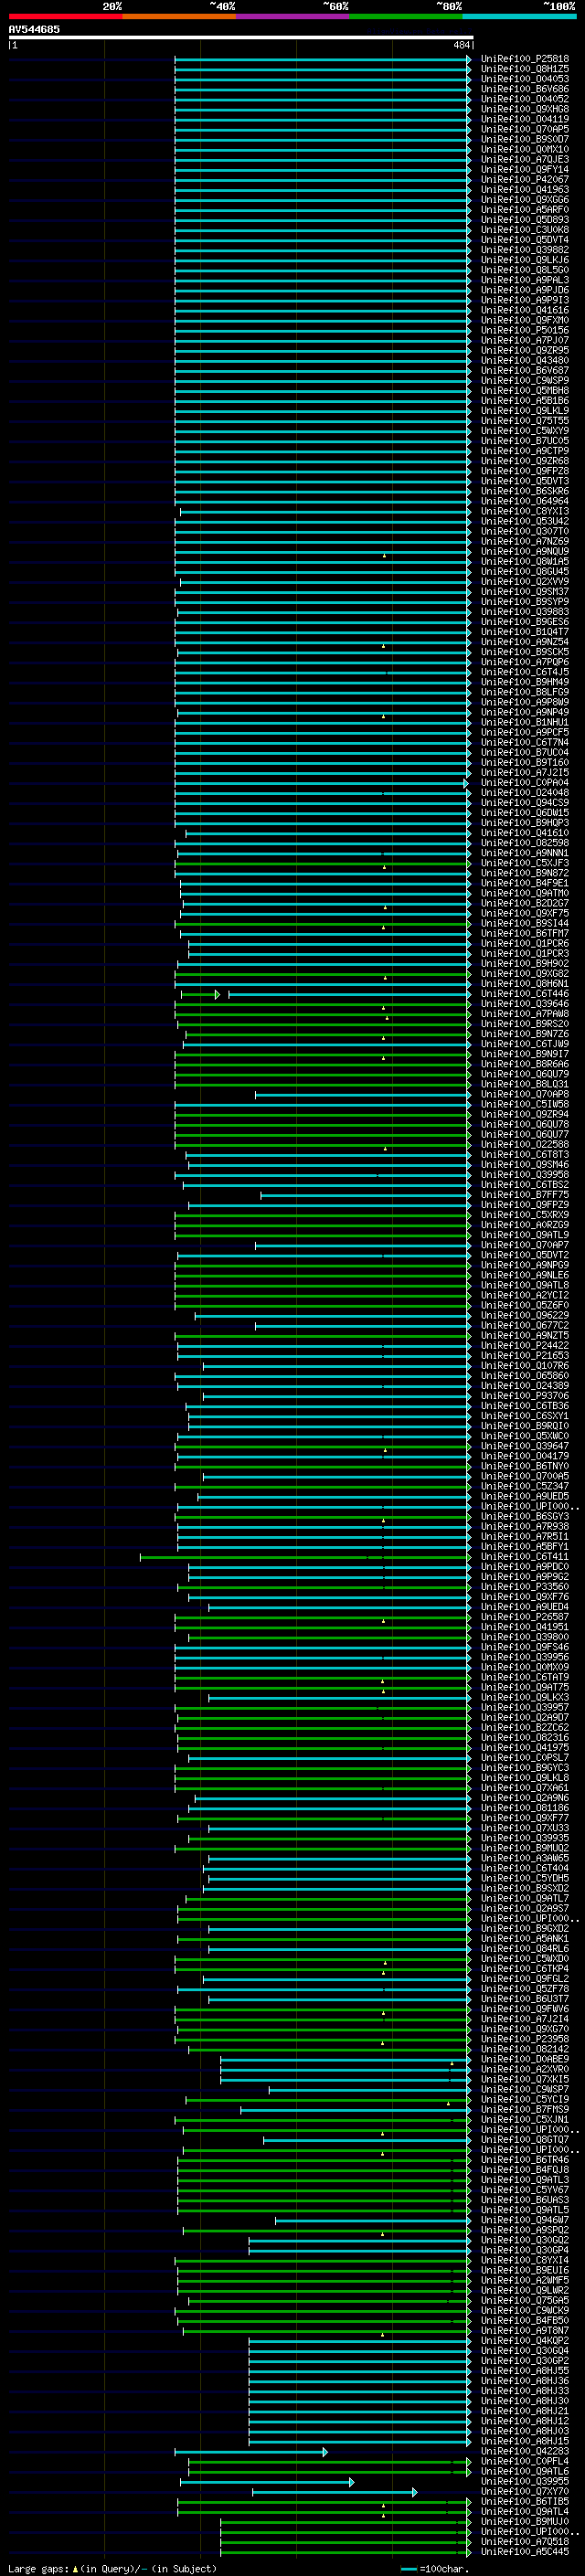Select the query name AV544685
The height and width of the screenshot is (2576, 585).
(x=34, y=29)
